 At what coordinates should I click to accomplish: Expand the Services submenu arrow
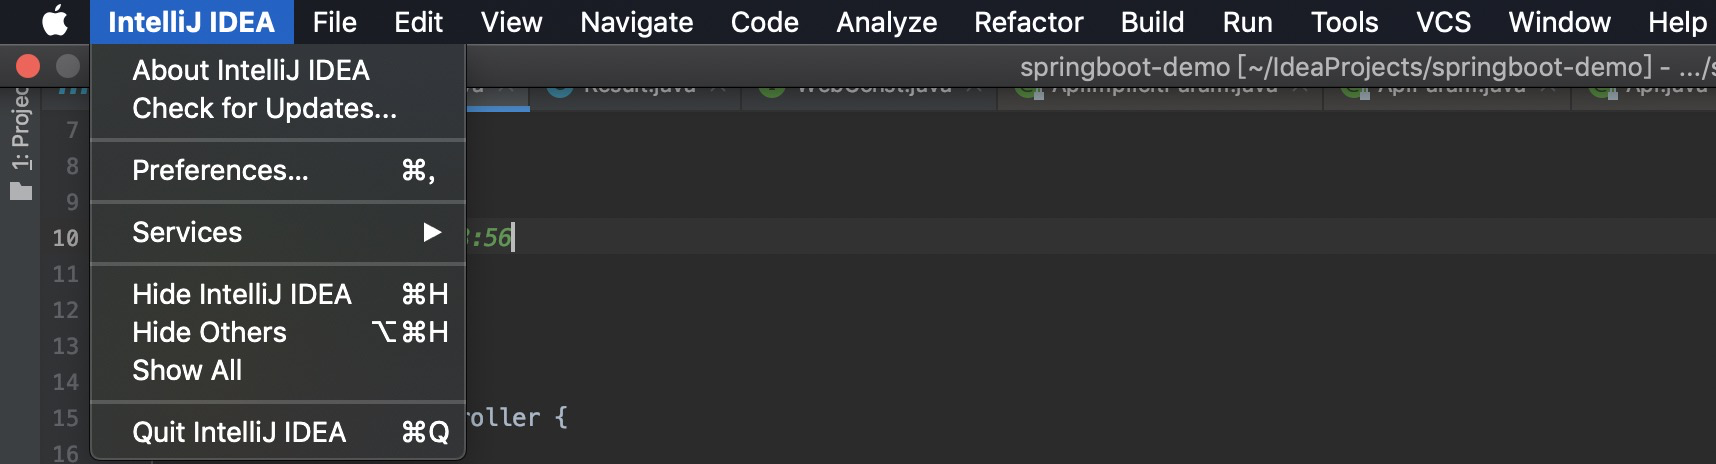[x=432, y=232]
